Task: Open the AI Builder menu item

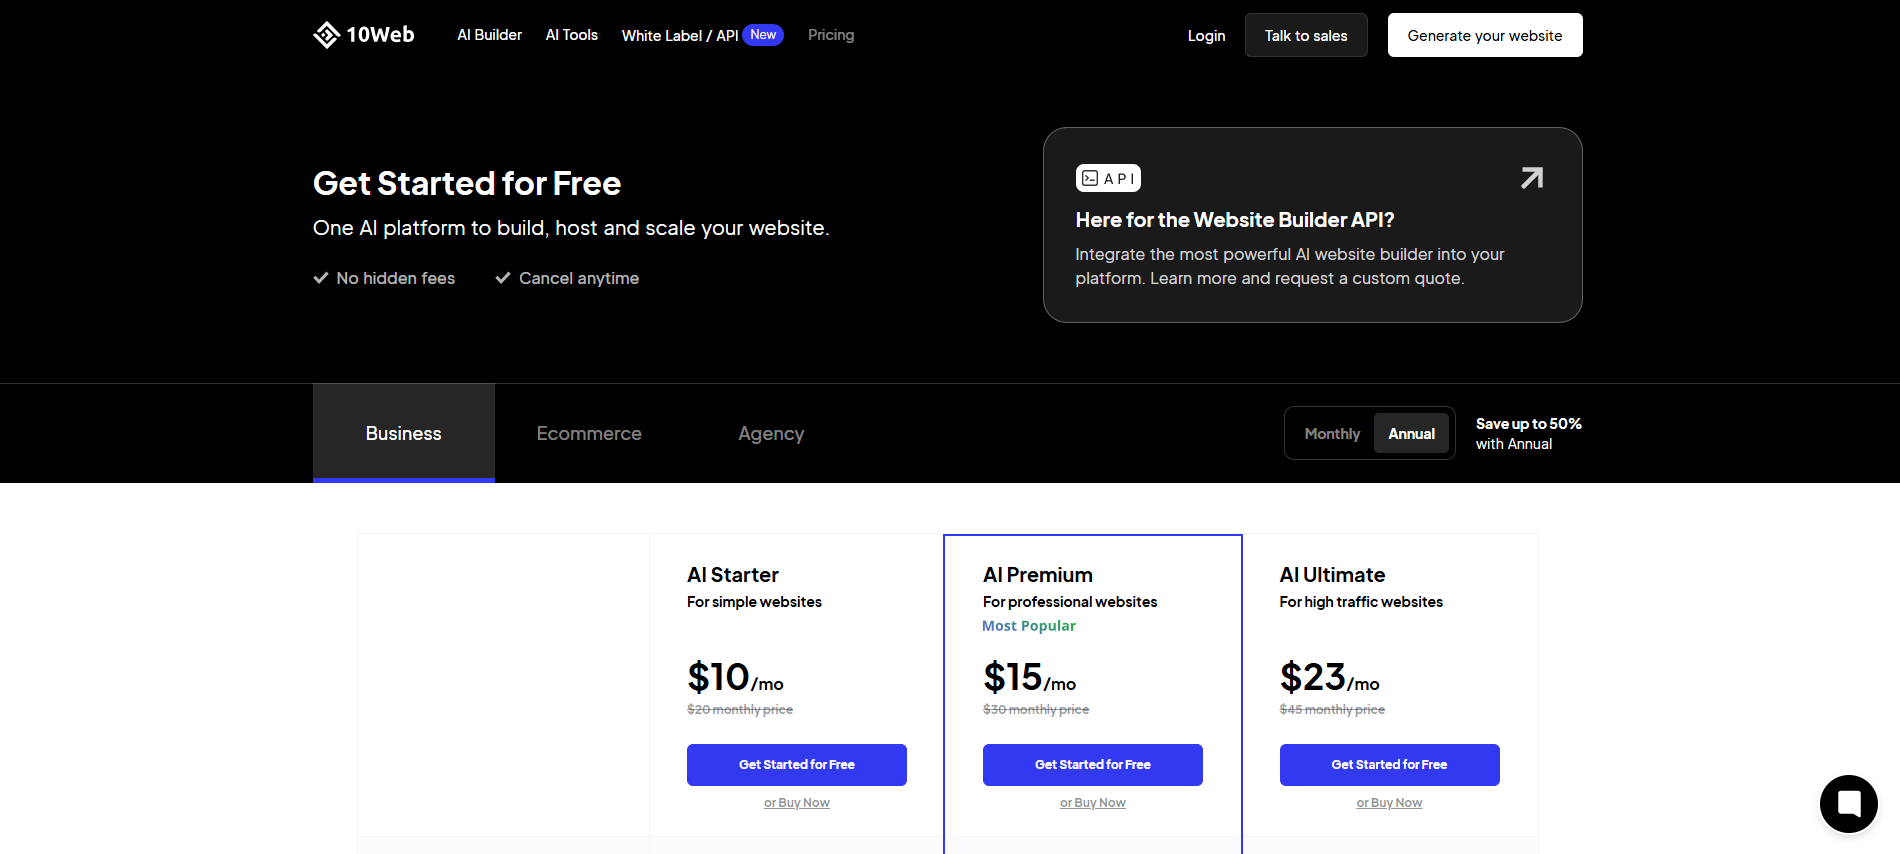Action: point(489,34)
